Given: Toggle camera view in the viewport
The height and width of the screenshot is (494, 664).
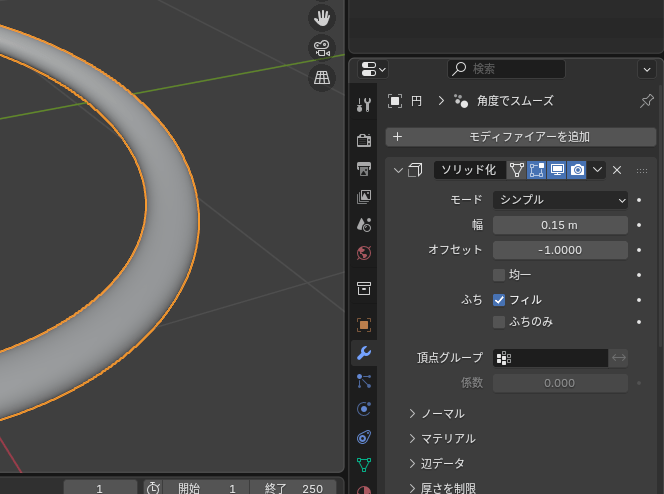Looking at the screenshot, I should tap(322, 48).
